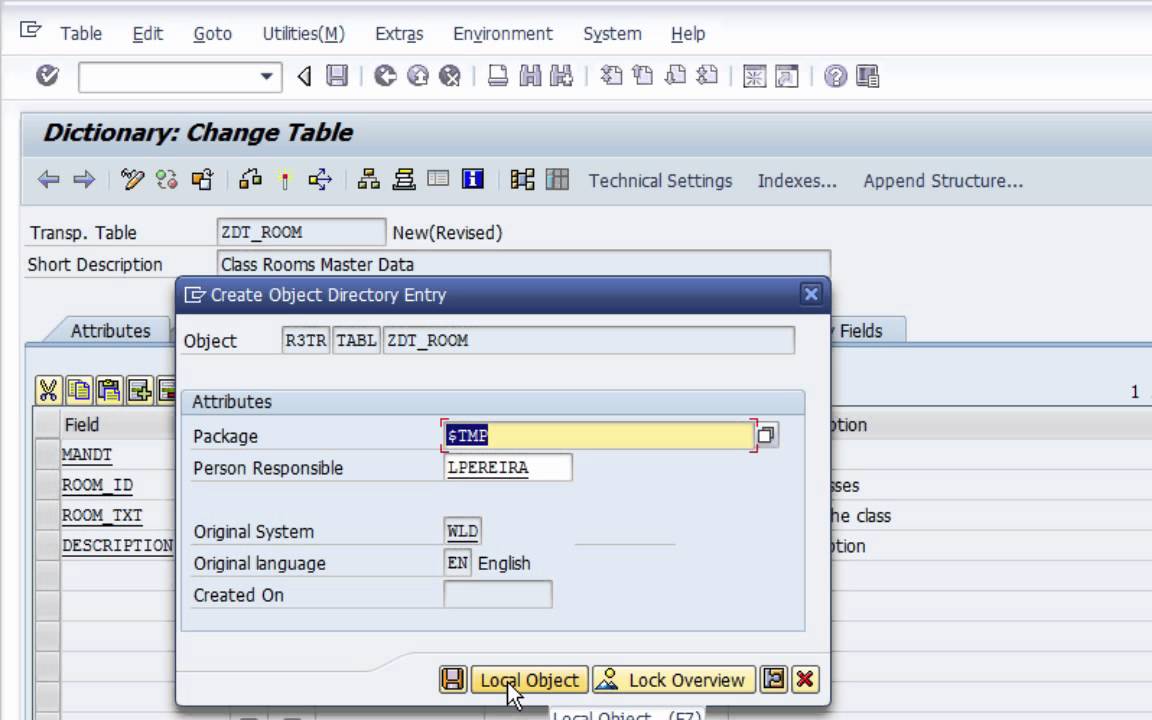Click the Indexes... button
The image size is (1152, 720).
(797, 181)
